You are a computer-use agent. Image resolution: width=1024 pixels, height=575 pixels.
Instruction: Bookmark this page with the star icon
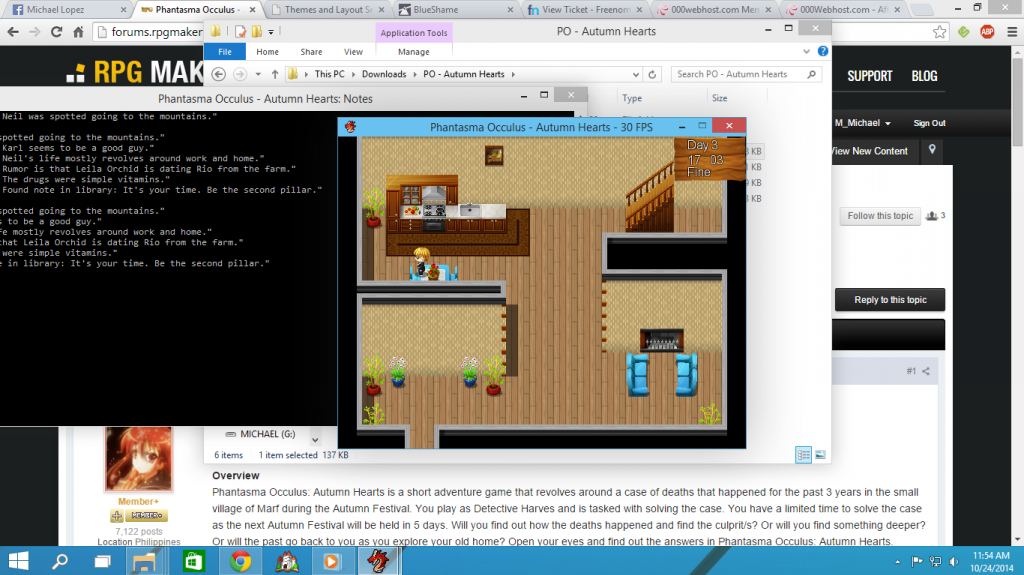[940, 31]
